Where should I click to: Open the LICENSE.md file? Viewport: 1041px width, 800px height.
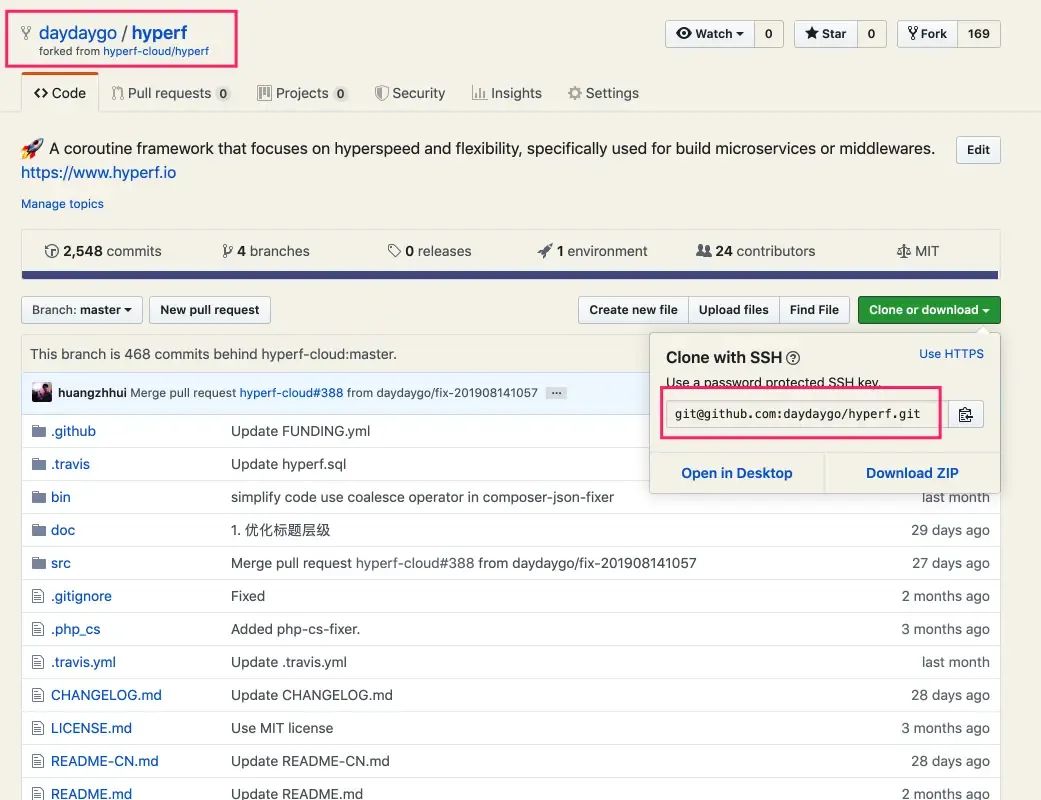(x=92, y=728)
